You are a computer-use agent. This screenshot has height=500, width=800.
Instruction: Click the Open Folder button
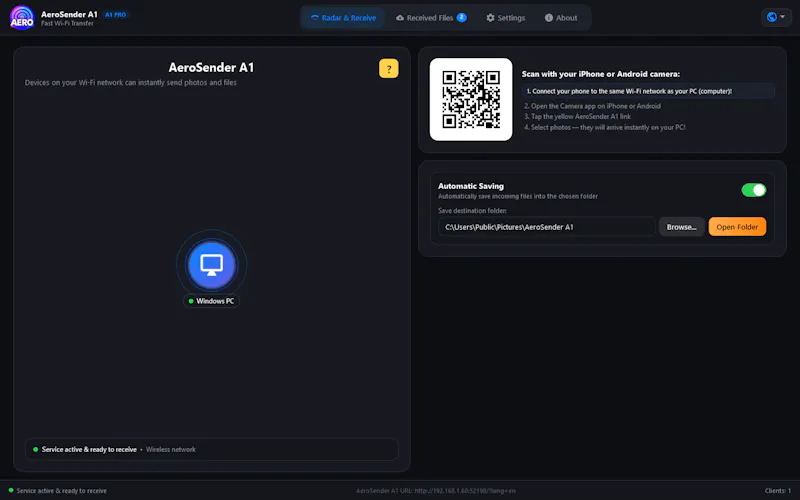click(x=737, y=227)
